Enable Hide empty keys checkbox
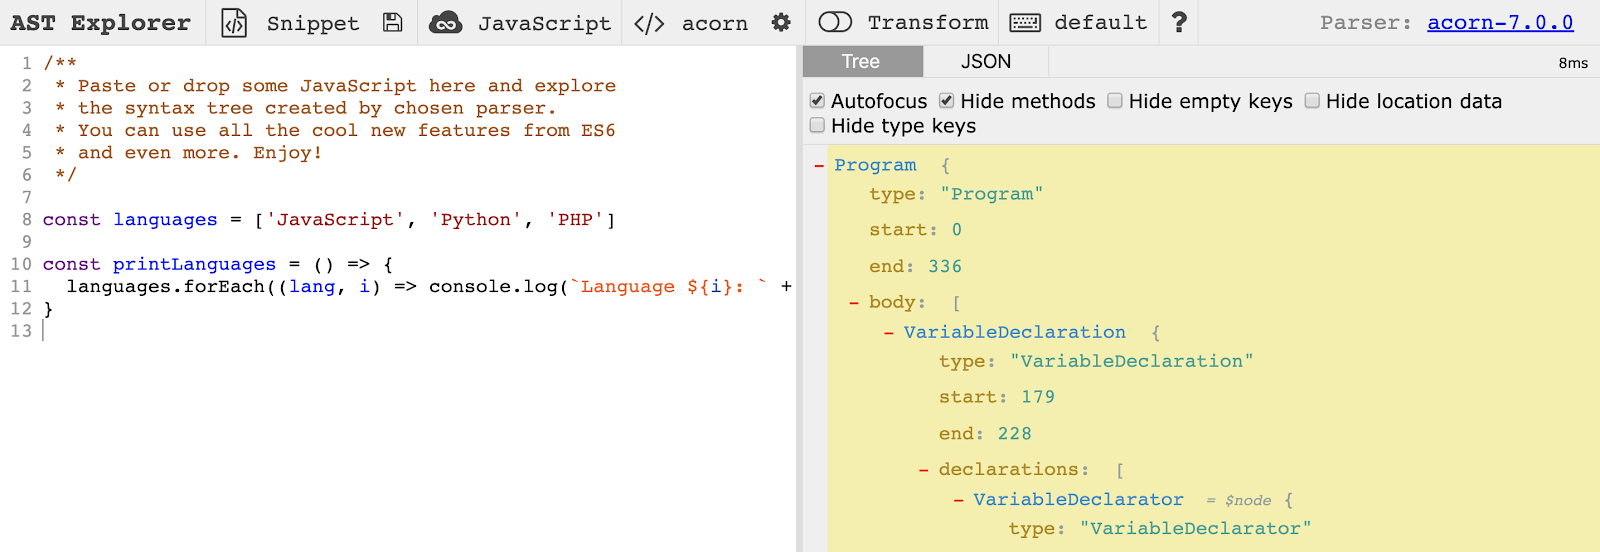Screen dimensions: 1600x552 [x=1115, y=101]
